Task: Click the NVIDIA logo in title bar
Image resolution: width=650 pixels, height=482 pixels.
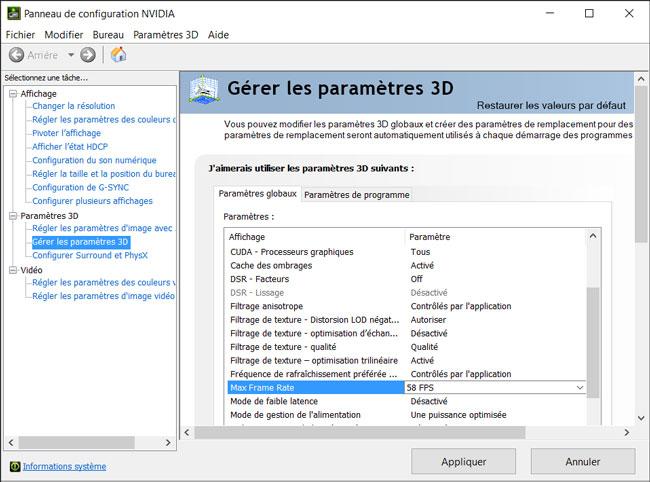Action: pos(13,14)
